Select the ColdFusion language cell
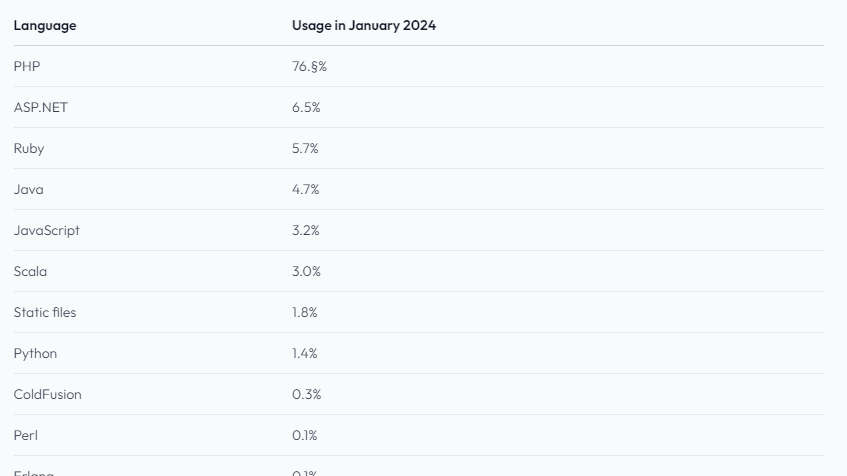 (48, 395)
